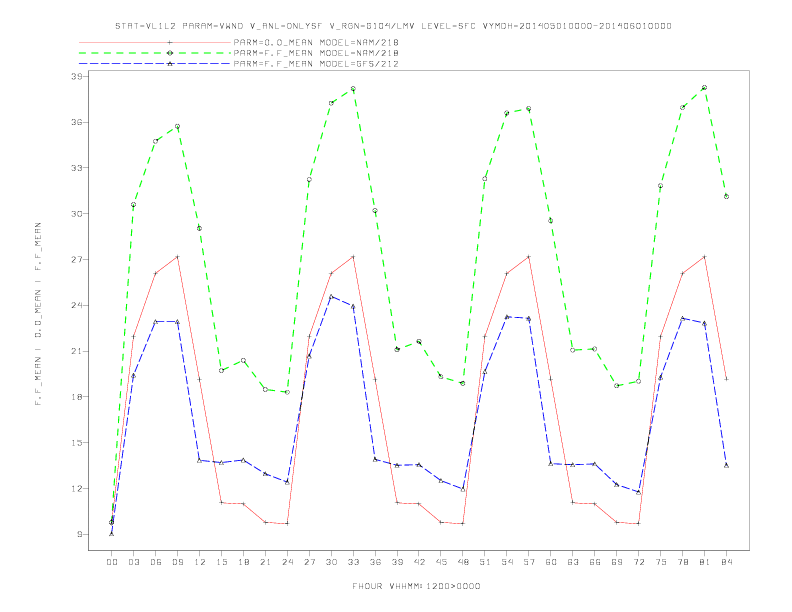Click x-axis forecast hour label 51
Screen dimensions: 792x612
tap(485, 562)
